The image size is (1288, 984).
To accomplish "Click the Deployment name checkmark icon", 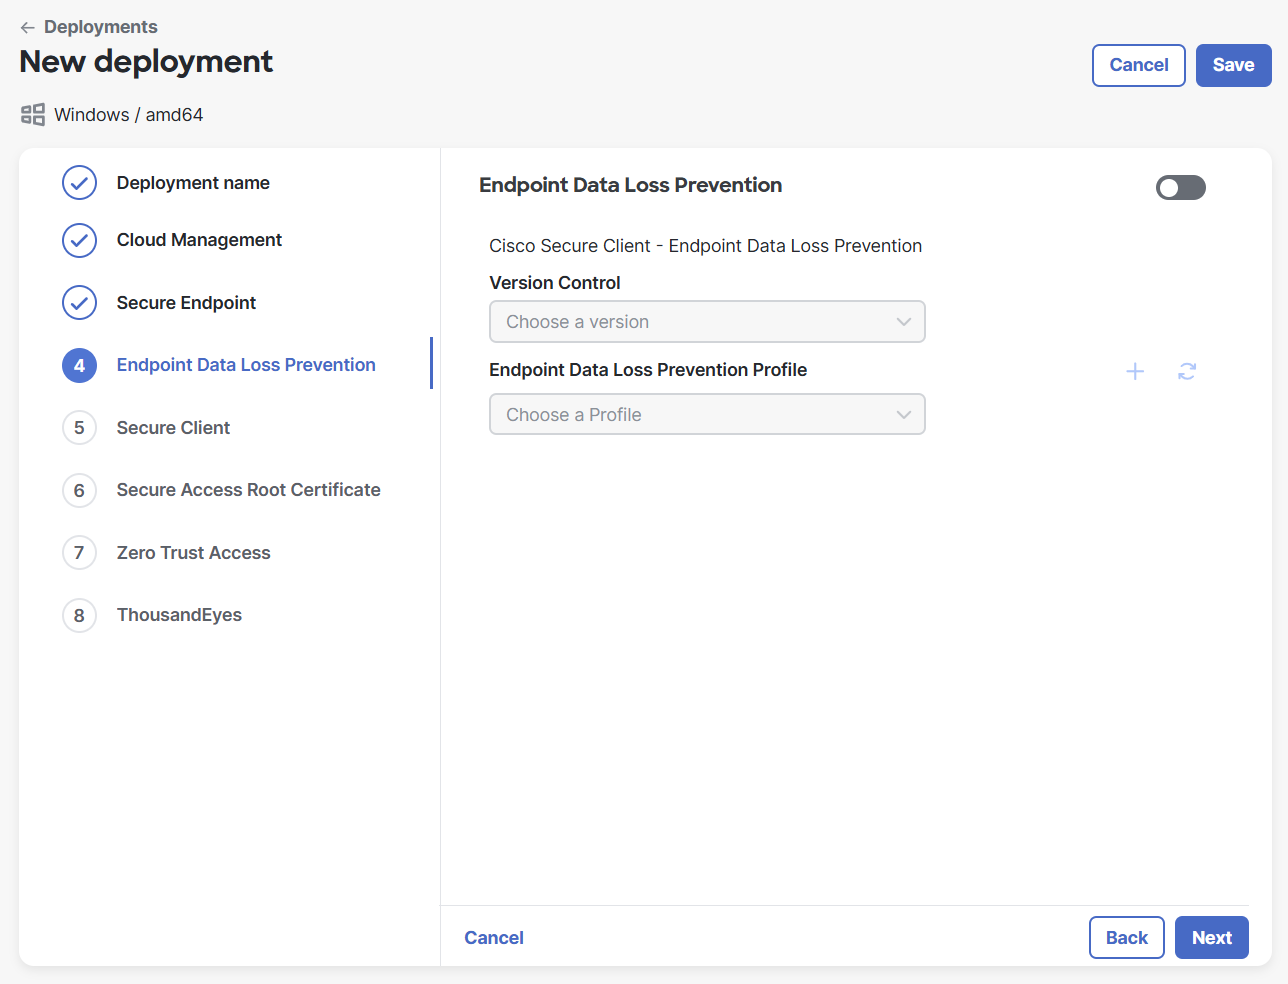I will point(79,183).
